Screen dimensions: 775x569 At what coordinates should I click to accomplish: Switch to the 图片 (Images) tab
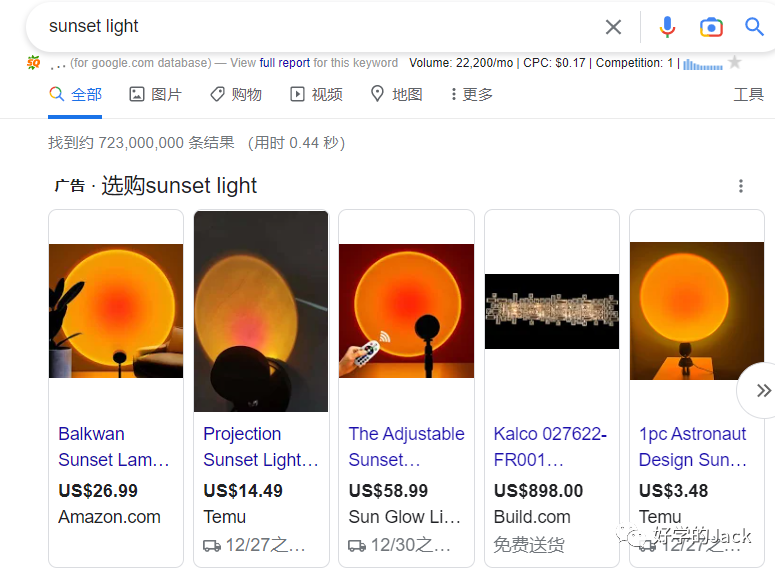(x=155, y=94)
